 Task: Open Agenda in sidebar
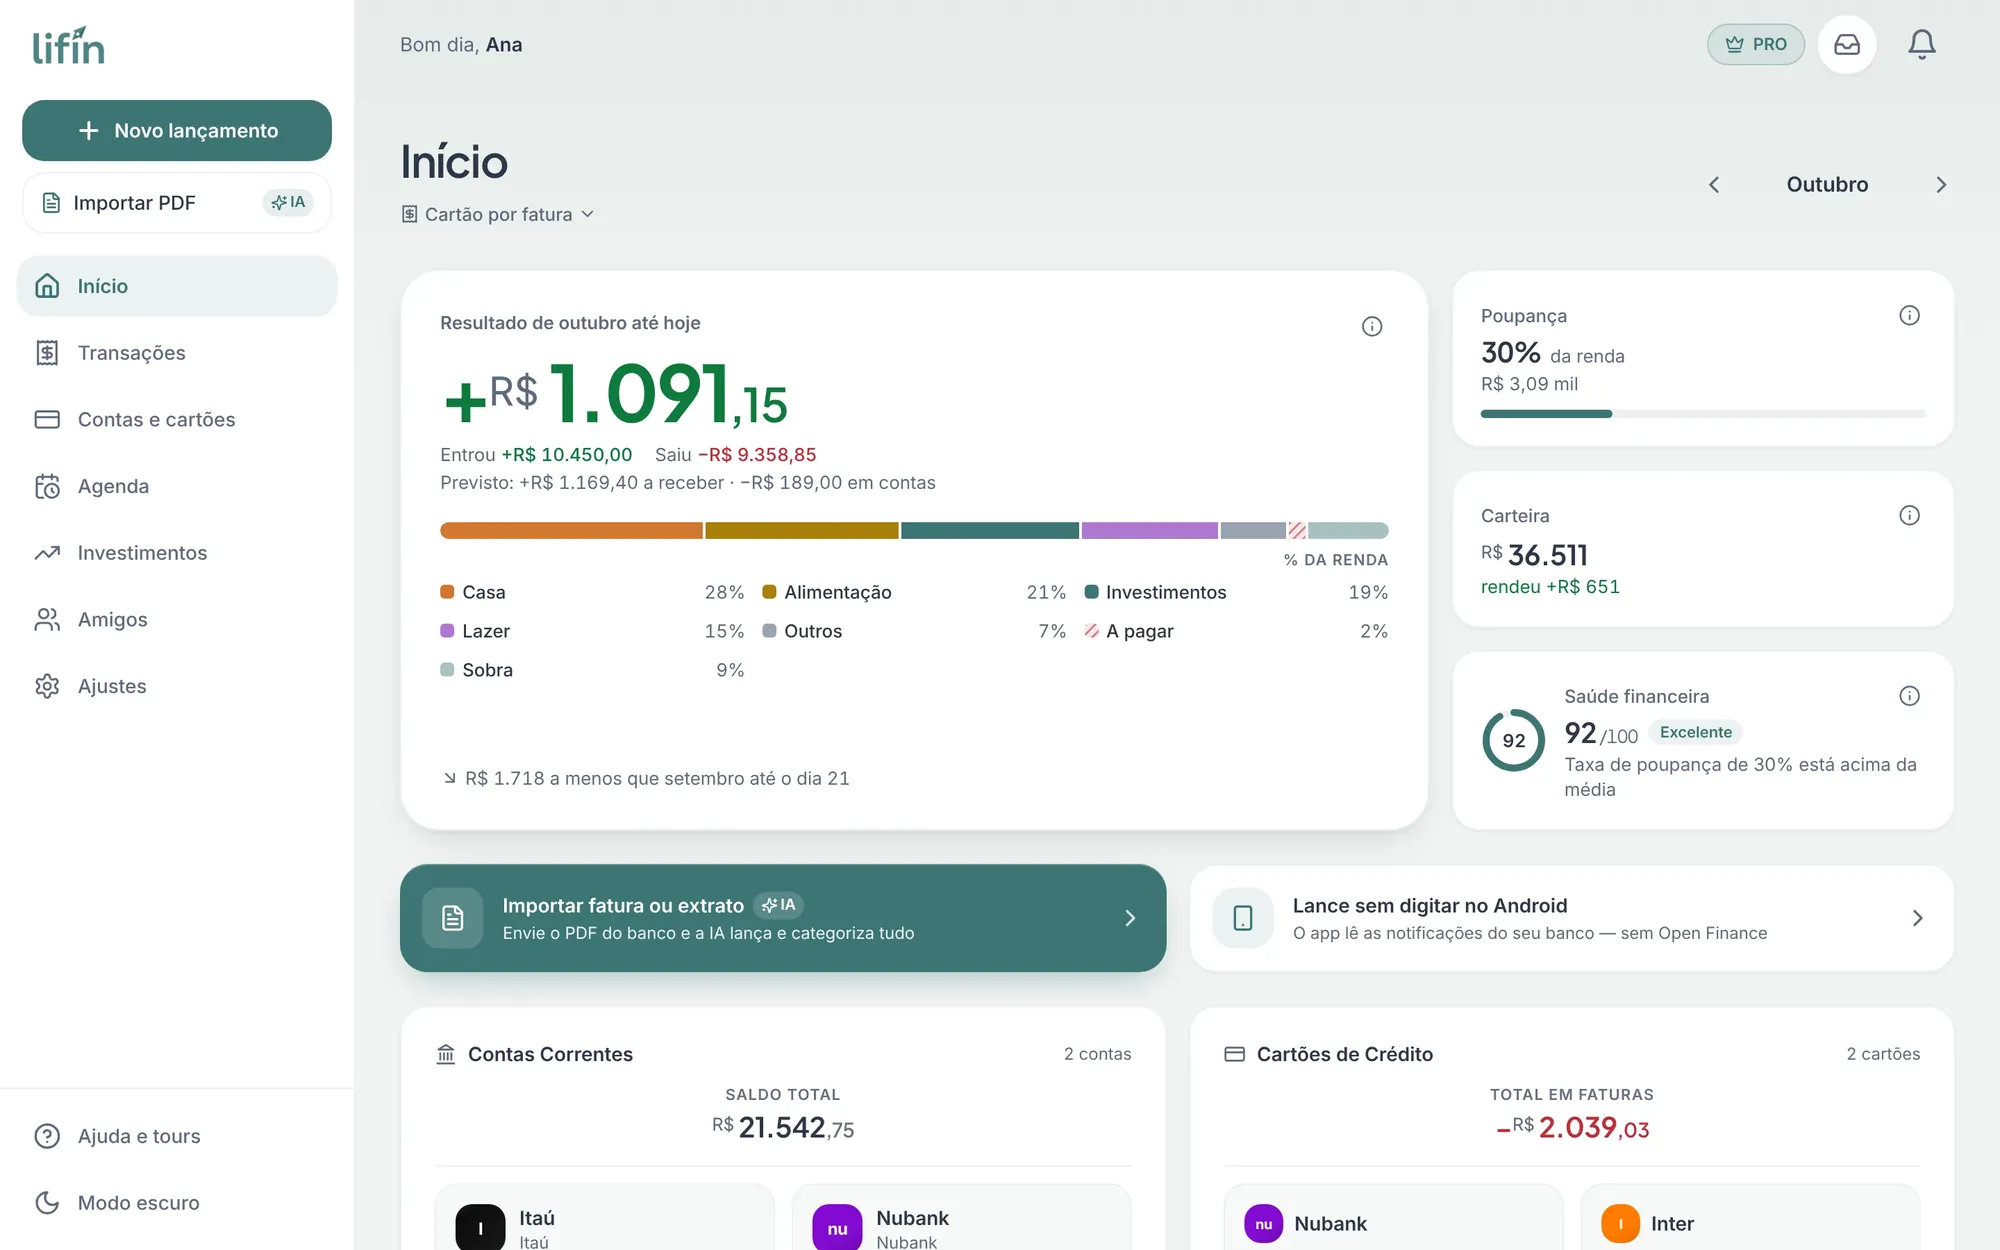177,486
